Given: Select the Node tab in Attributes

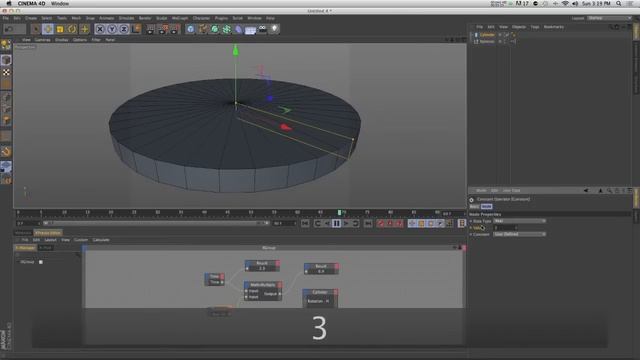Looking at the screenshot, I should click(487, 207).
